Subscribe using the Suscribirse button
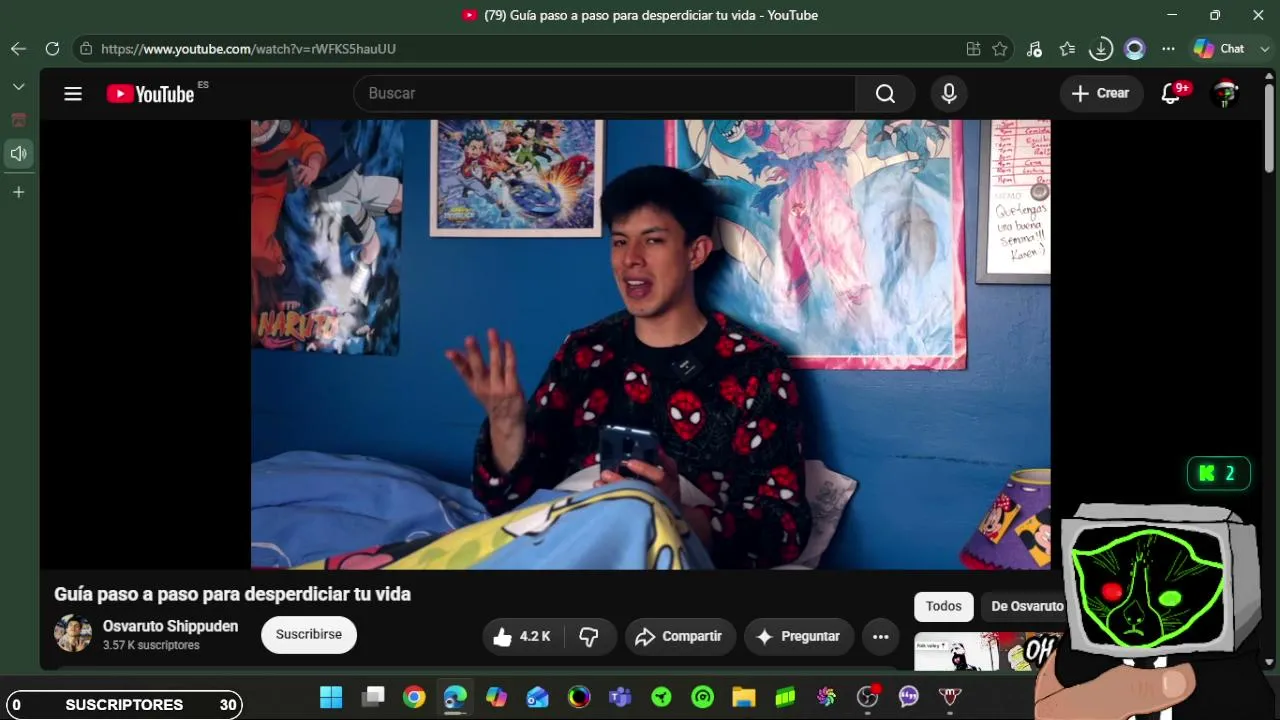Viewport: 1280px width, 720px height. [x=309, y=634]
